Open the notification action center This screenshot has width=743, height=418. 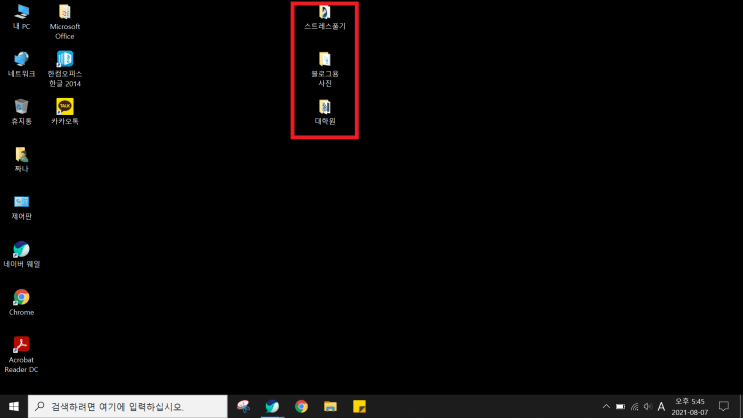point(724,407)
